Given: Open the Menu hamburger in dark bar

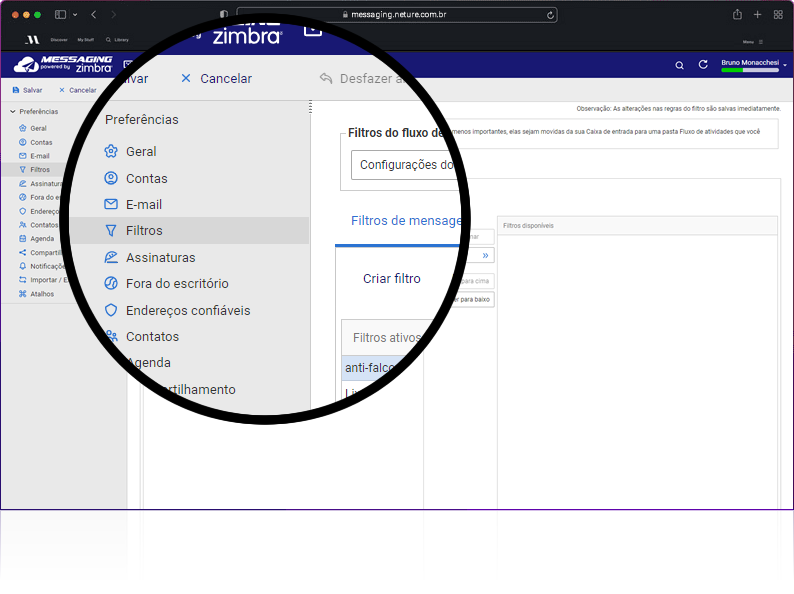Looking at the screenshot, I should (753, 42).
